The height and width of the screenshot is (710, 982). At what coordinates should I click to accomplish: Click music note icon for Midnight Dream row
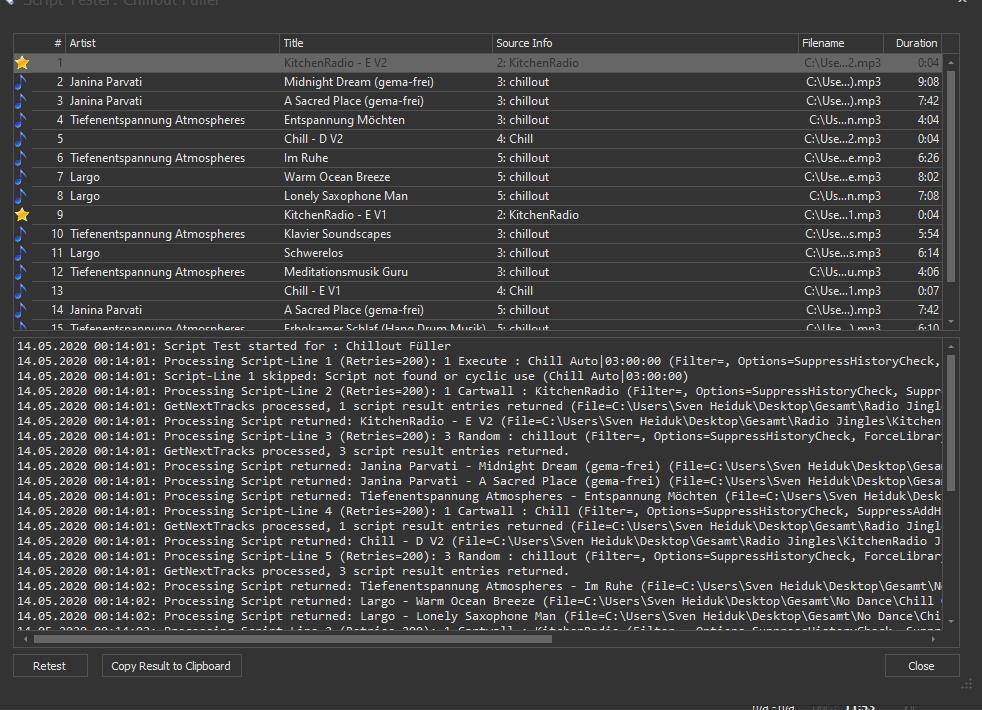21,82
